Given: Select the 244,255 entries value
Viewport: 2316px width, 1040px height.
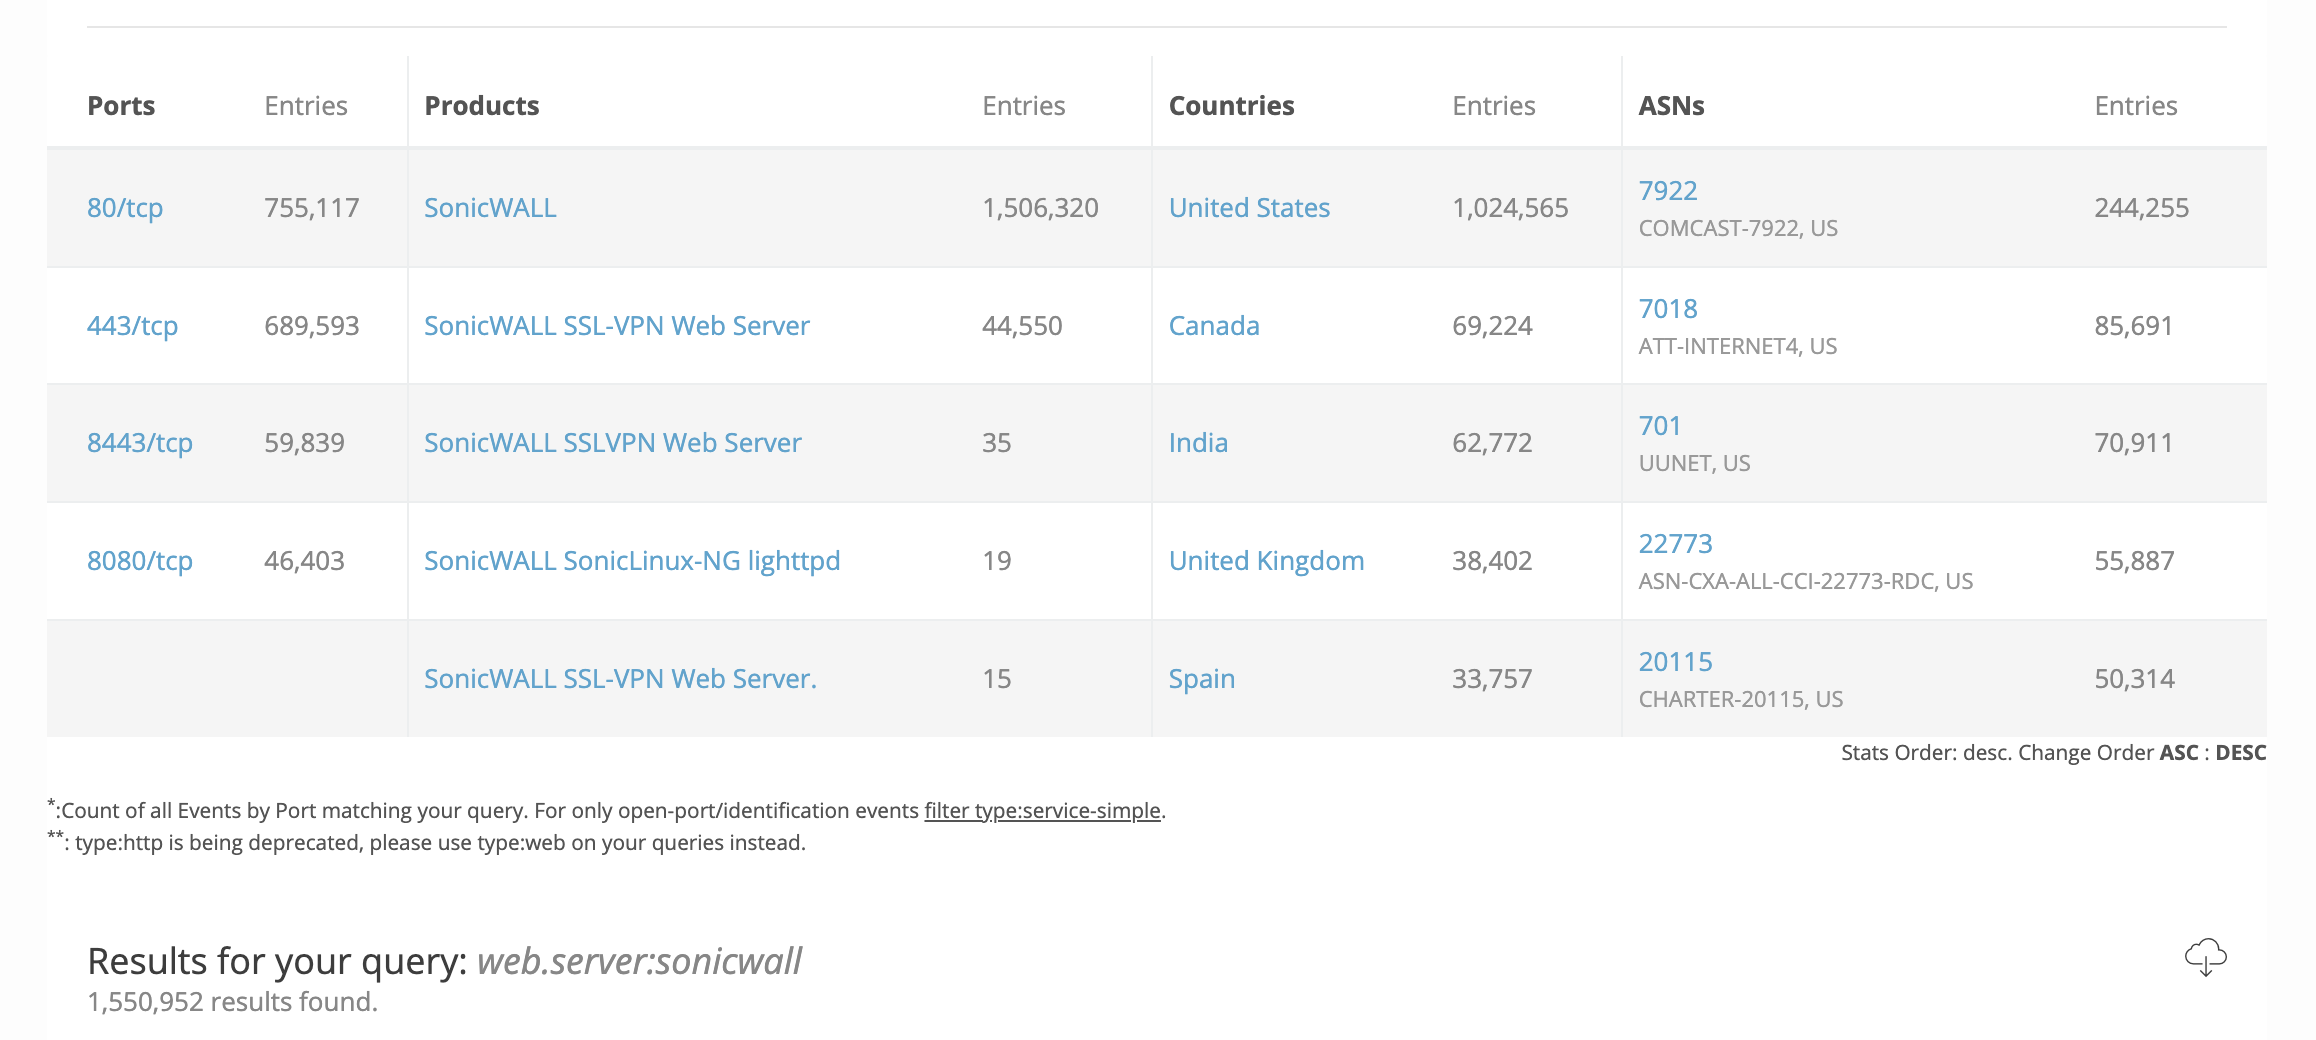Looking at the screenshot, I should [x=2142, y=208].
